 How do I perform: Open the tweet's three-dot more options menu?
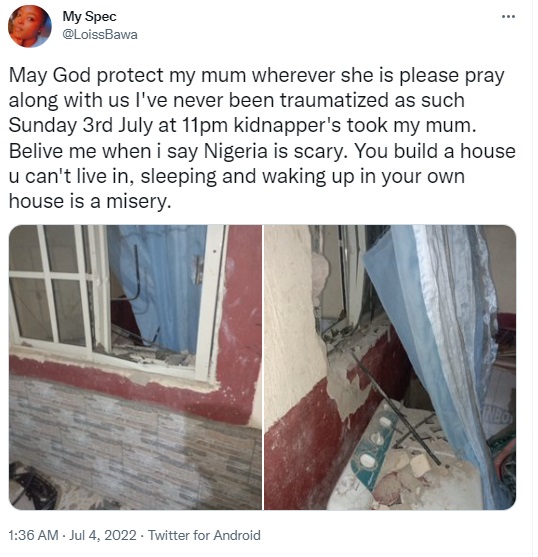coord(508,16)
